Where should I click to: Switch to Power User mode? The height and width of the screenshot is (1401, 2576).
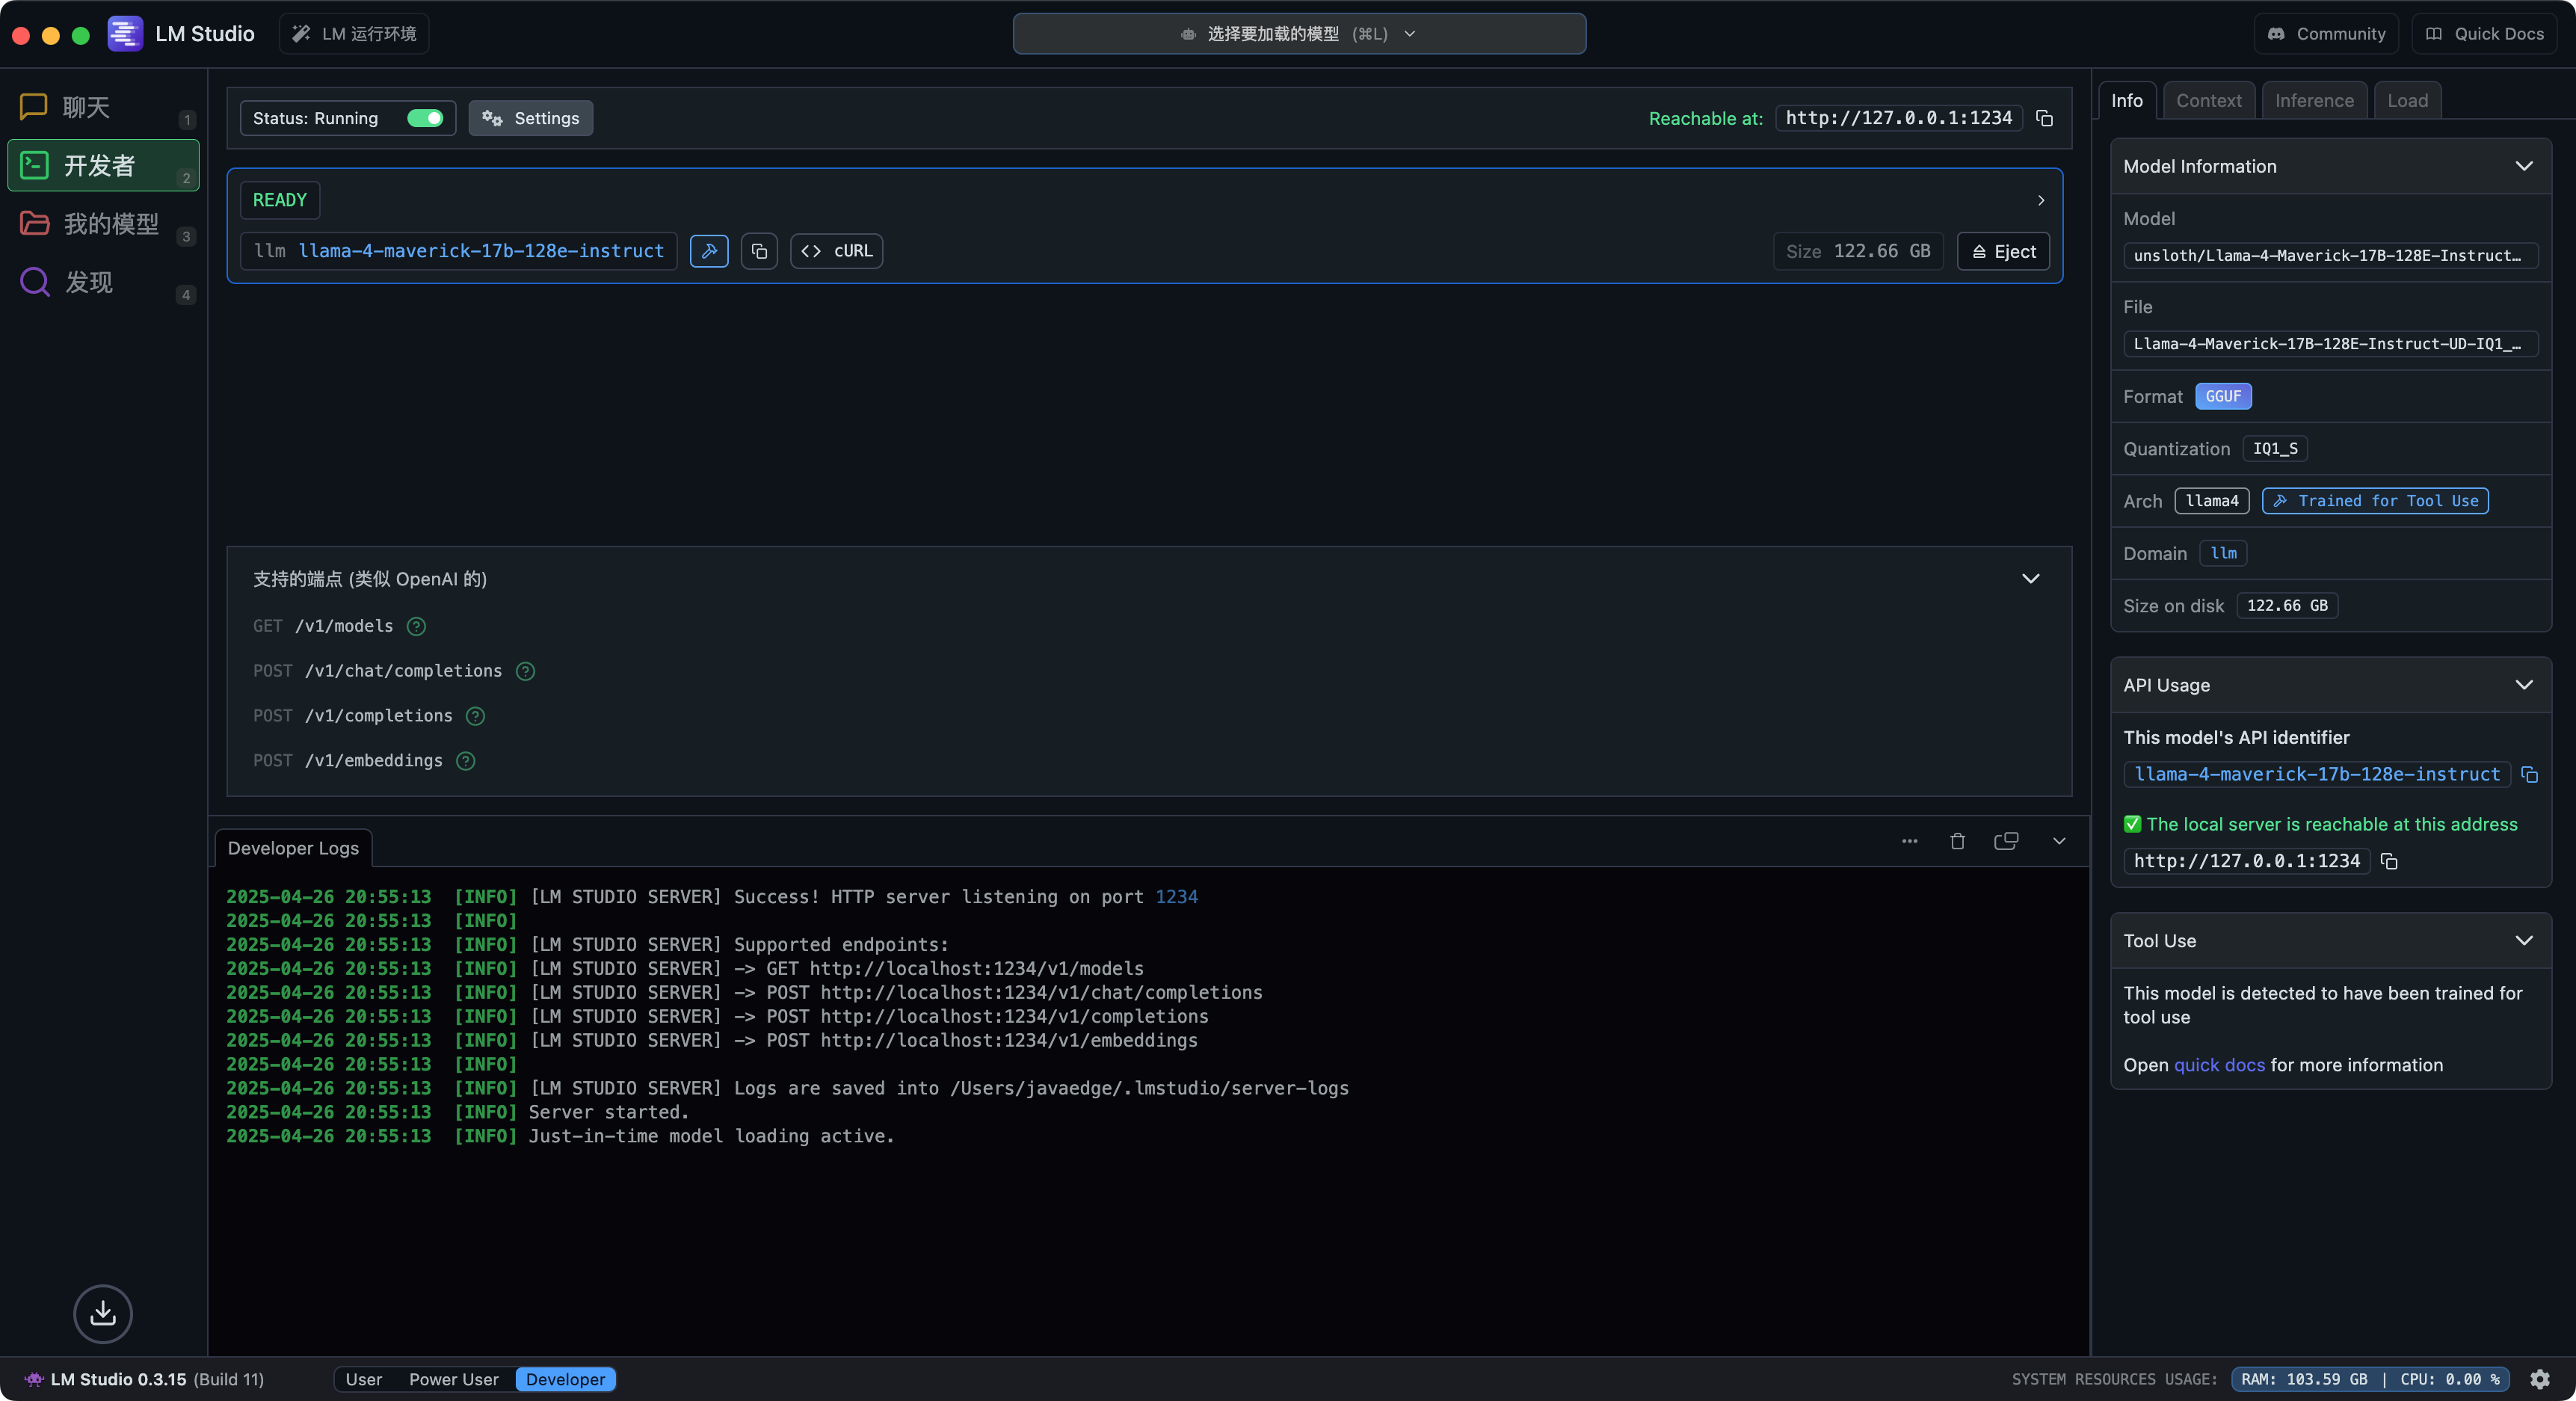tap(453, 1379)
